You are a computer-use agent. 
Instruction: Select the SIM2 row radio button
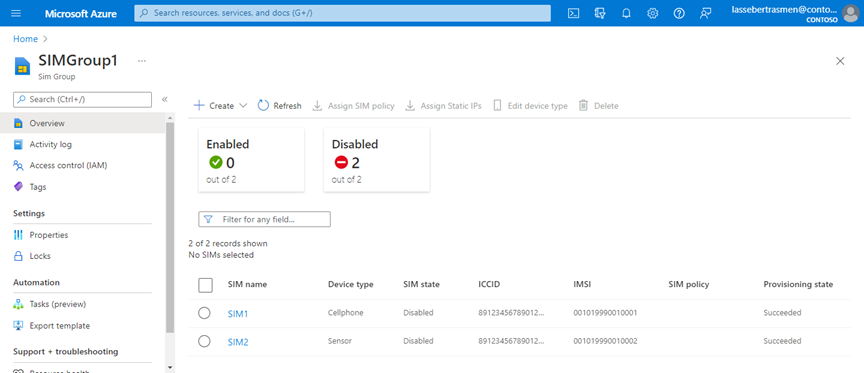204,342
